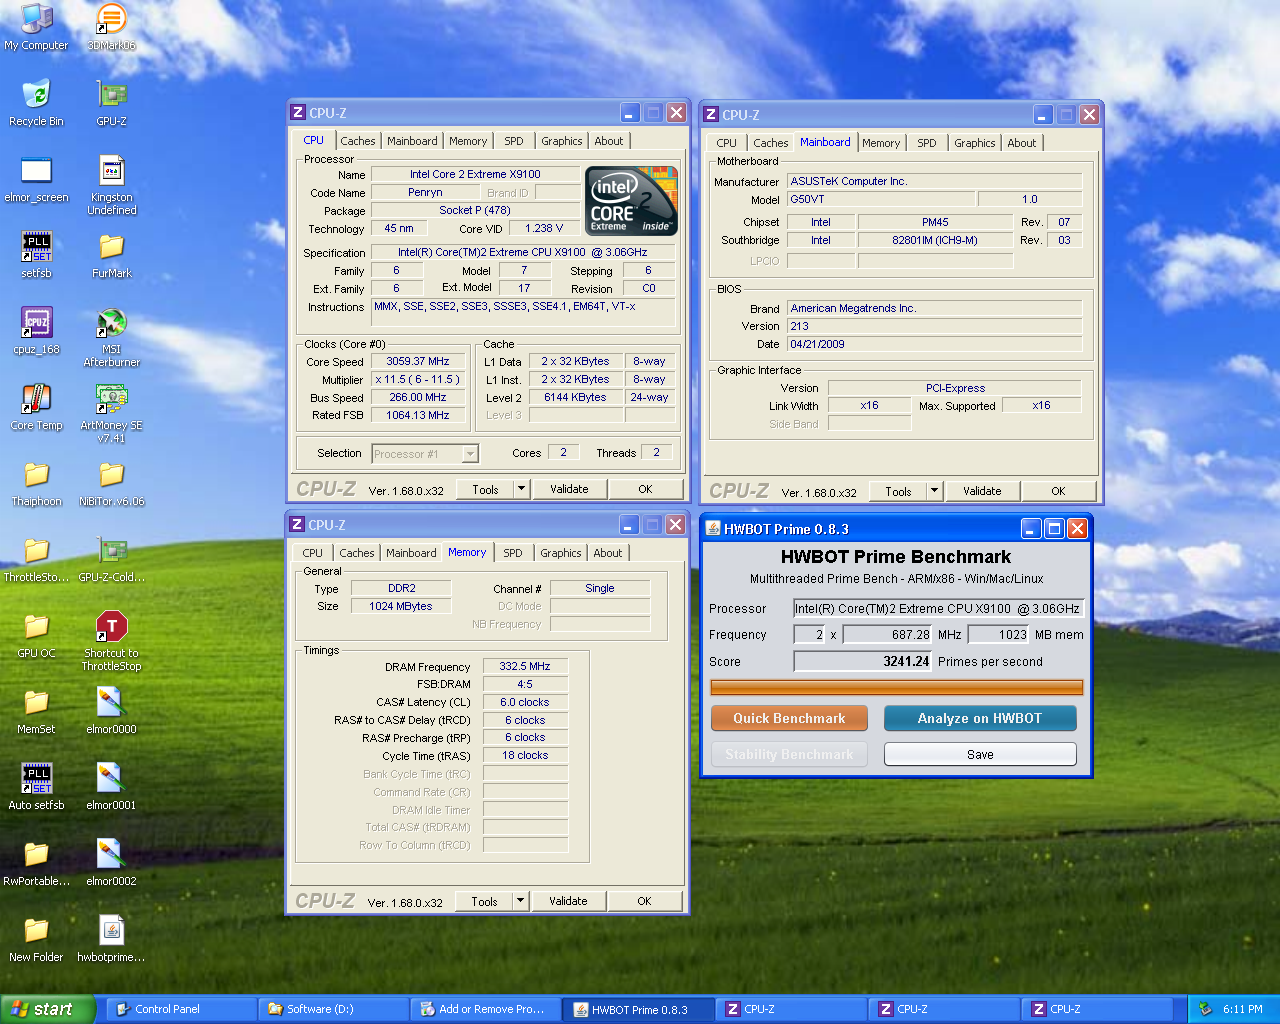Open the New Folder desktop icon
This screenshot has height=1024, width=1280.
[36, 939]
